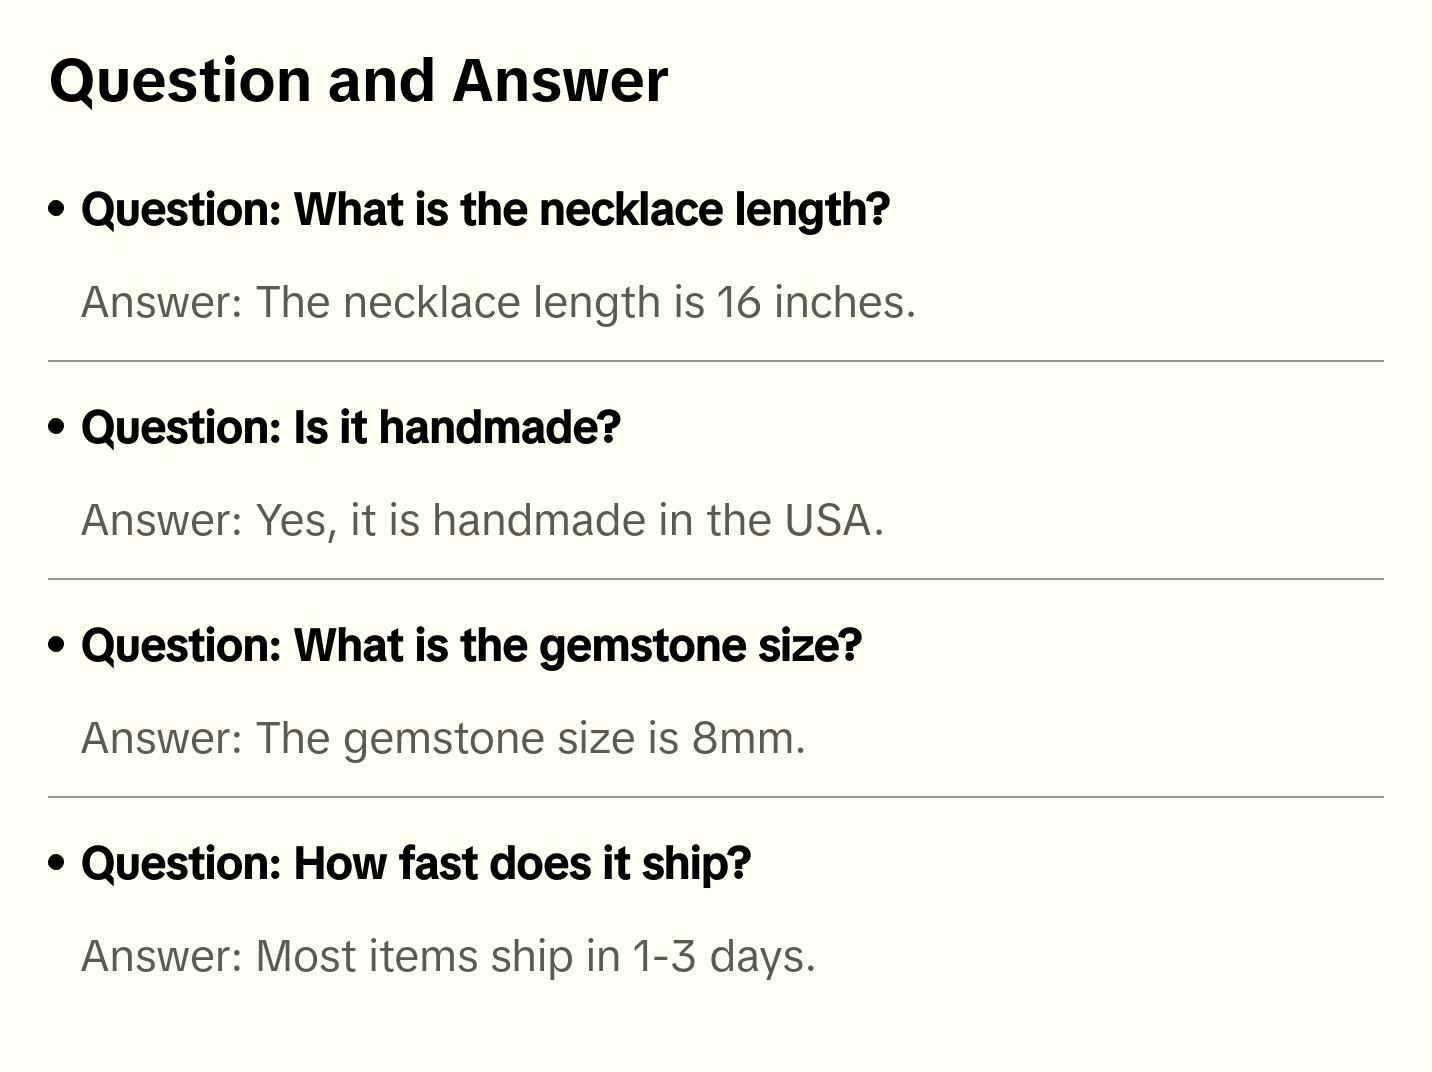Expand the necklace length question
The width and height of the screenshot is (1432, 1072).
(x=485, y=210)
